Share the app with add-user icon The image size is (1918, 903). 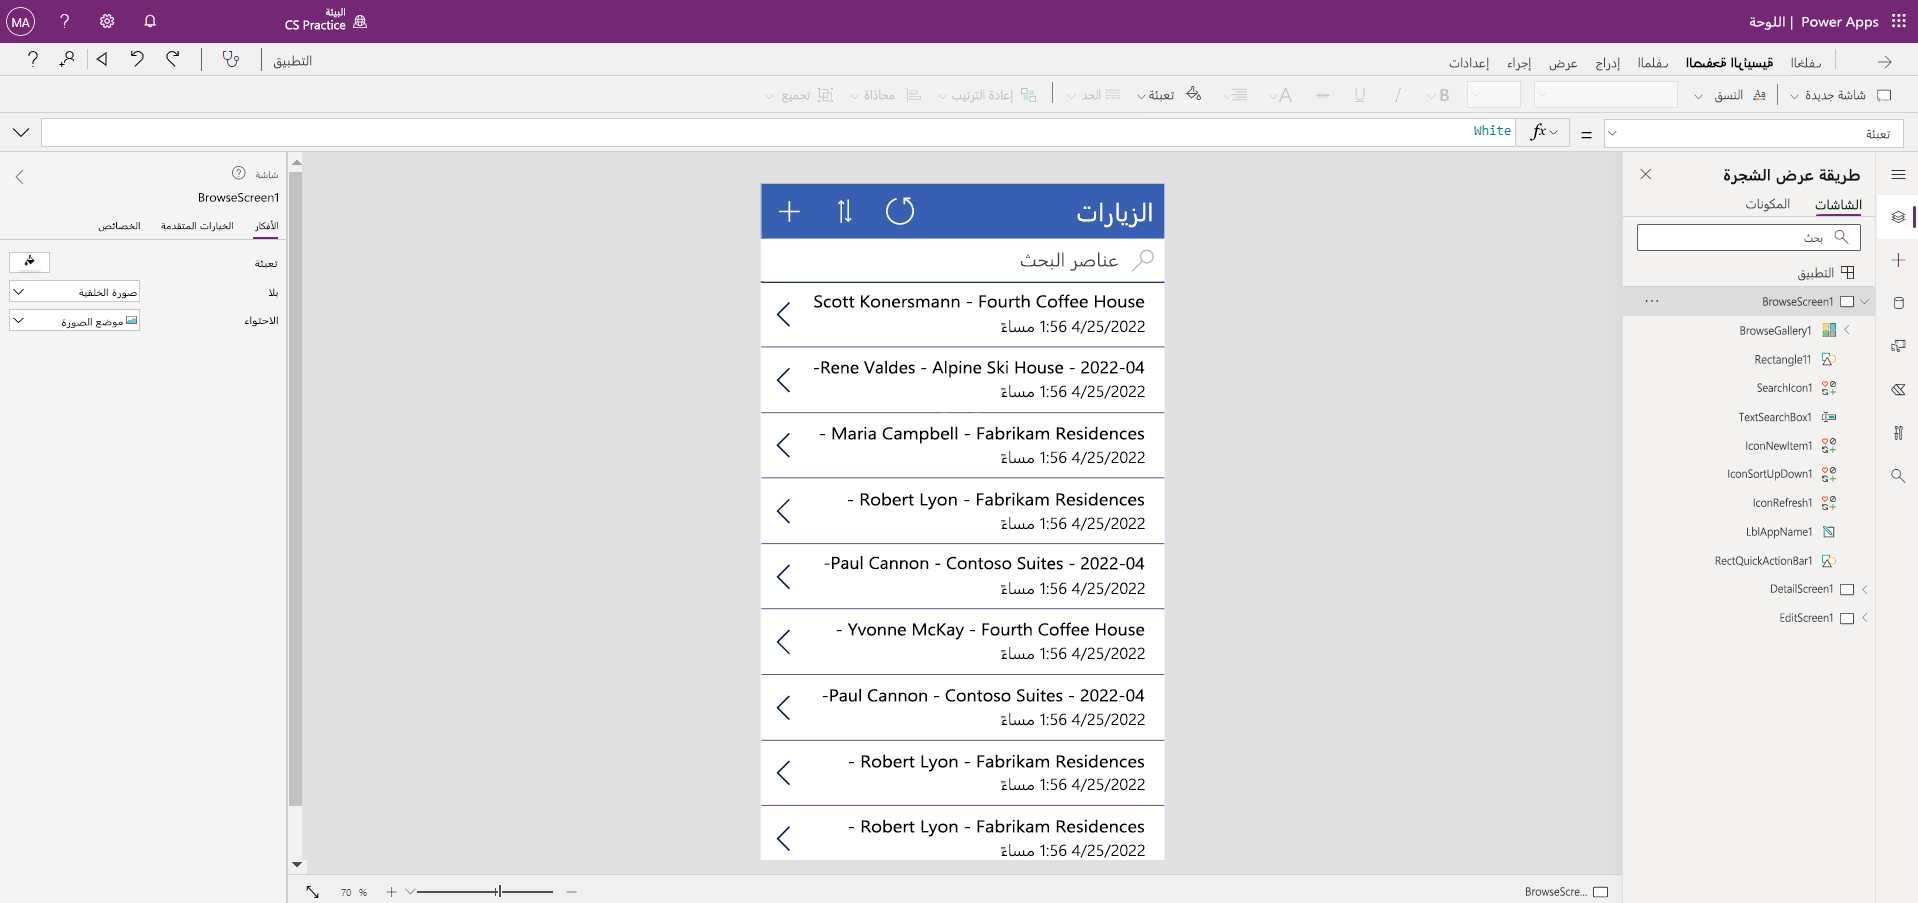(x=67, y=59)
